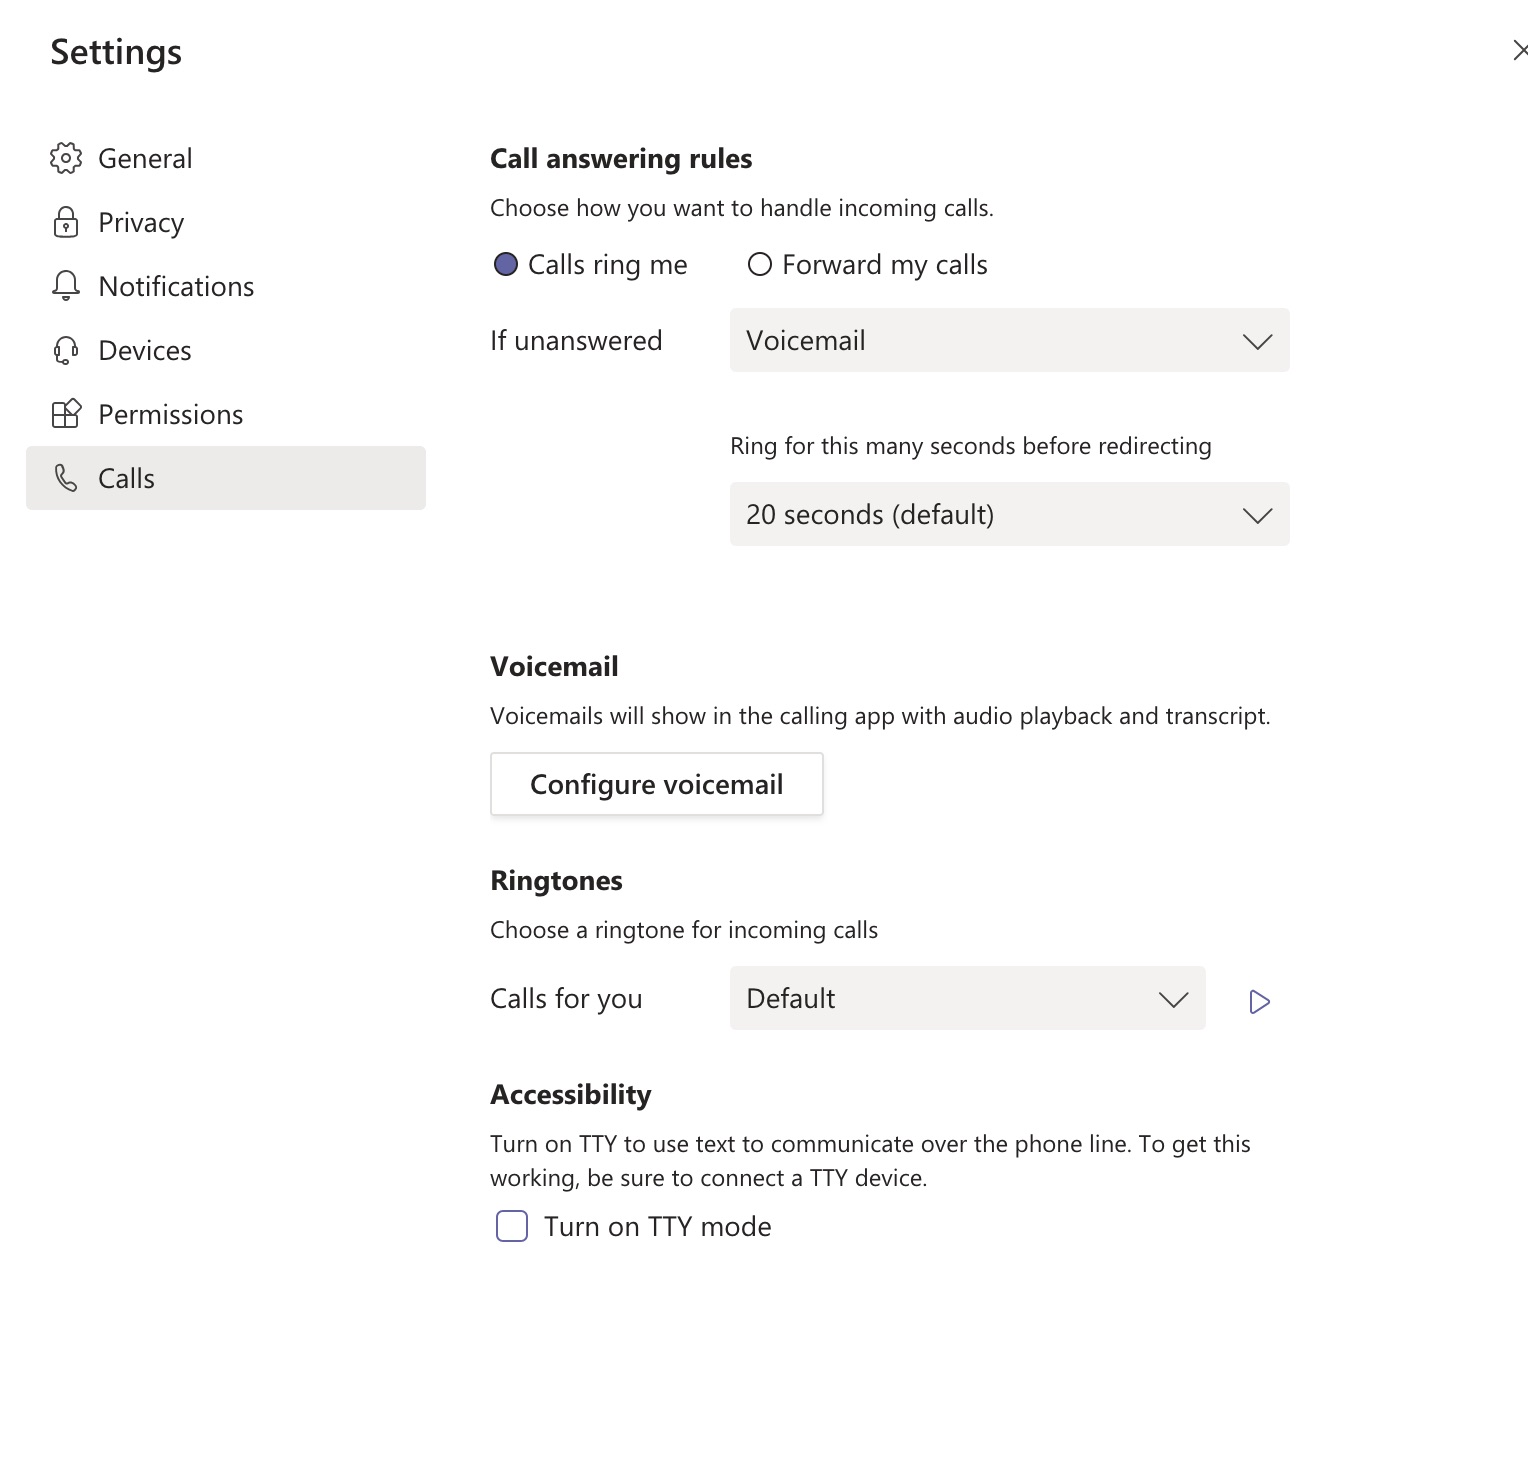The height and width of the screenshot is (1470, 1528).
Task: Click the Turn on TTY mode label
Action: point(657,1226)
